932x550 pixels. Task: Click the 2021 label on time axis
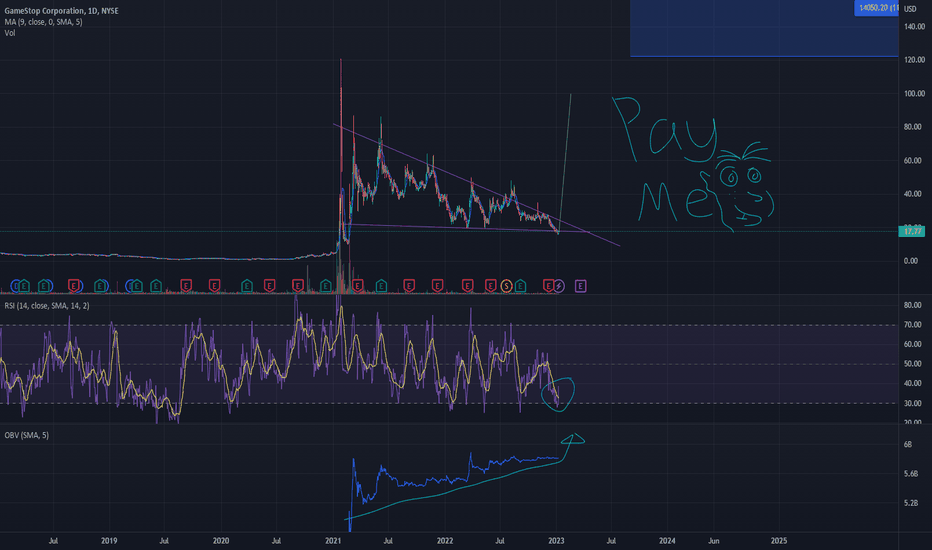tap(333, 541)
